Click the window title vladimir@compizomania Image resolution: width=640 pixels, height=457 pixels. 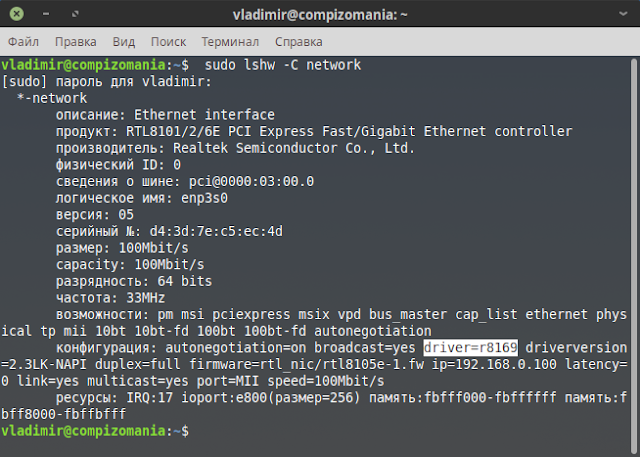click(x=320, y=15)
